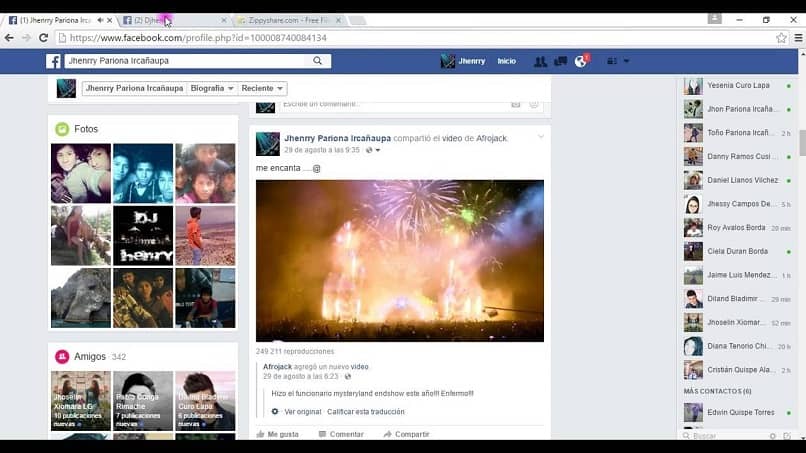The height and width of the screenshot is (453, 806).
Task: Click the chat compose icon near Buscar
Action: tap(787, 436)
